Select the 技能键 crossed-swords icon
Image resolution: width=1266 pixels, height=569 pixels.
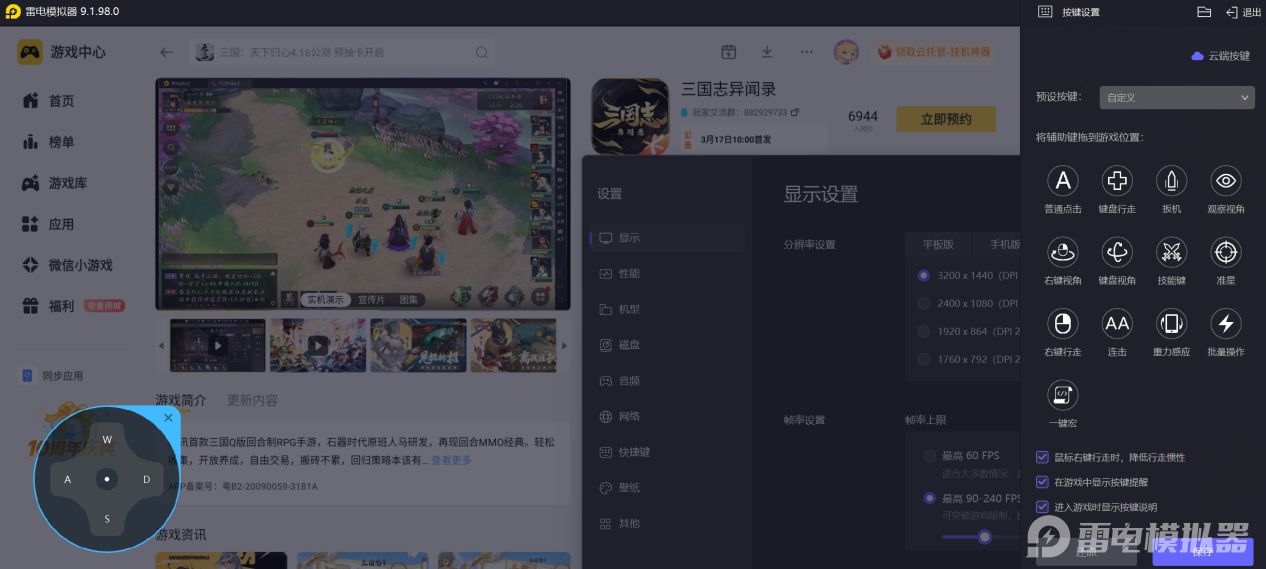[x=1171, y=252]
